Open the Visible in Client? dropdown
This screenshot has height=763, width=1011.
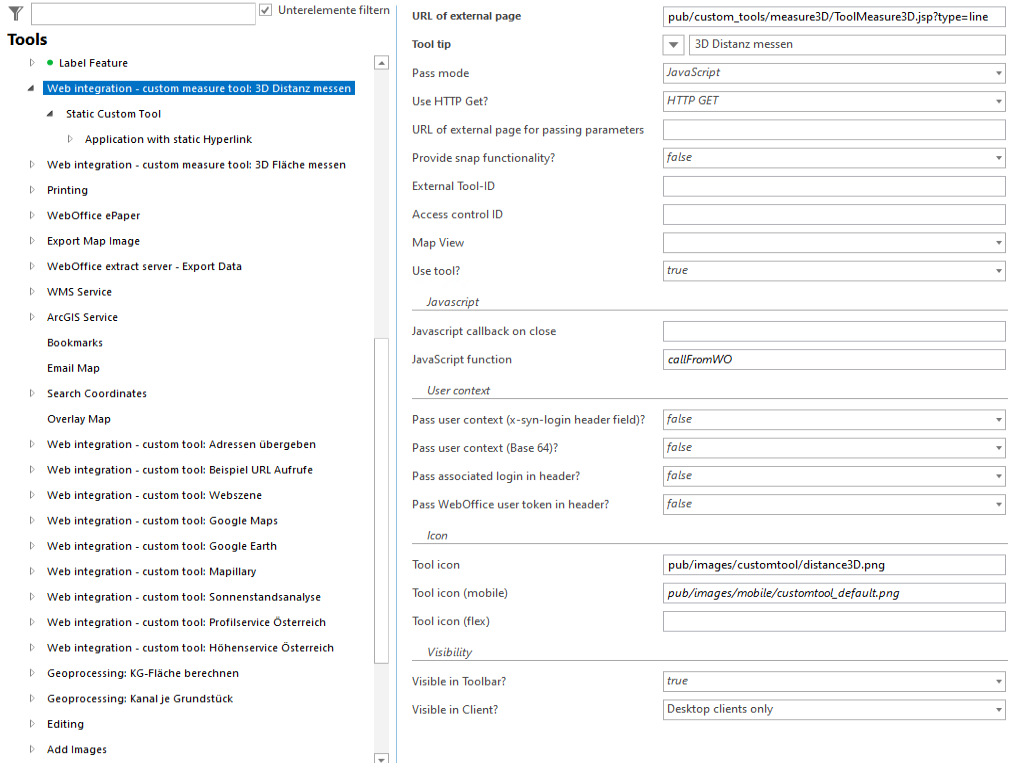[x=997, y=709]
